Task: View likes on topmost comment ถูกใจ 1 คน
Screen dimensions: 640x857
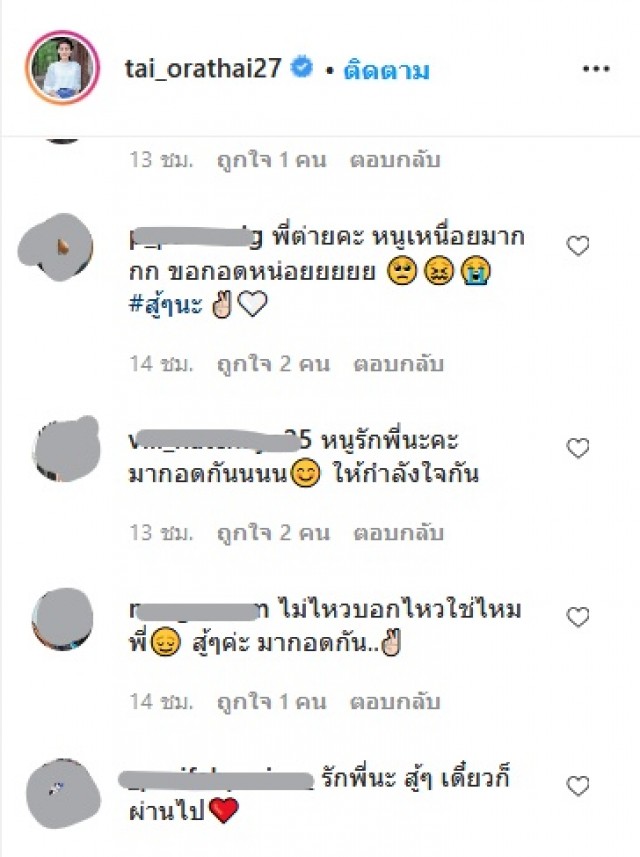Action: pyautogui.click(x=272, y=160)
